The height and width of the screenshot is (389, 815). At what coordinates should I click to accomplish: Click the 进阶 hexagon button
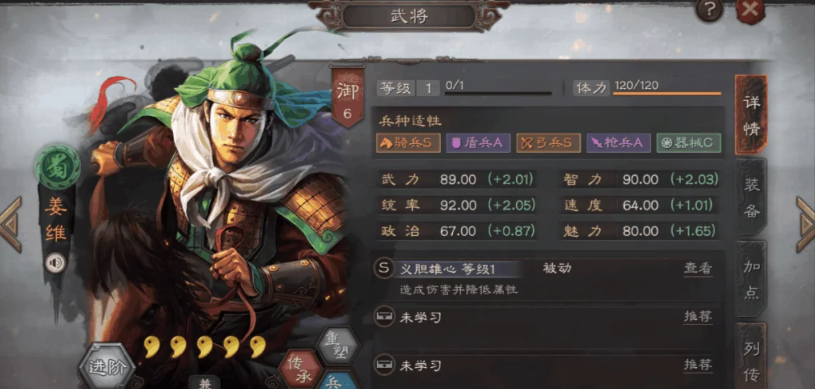click(107, 368)
